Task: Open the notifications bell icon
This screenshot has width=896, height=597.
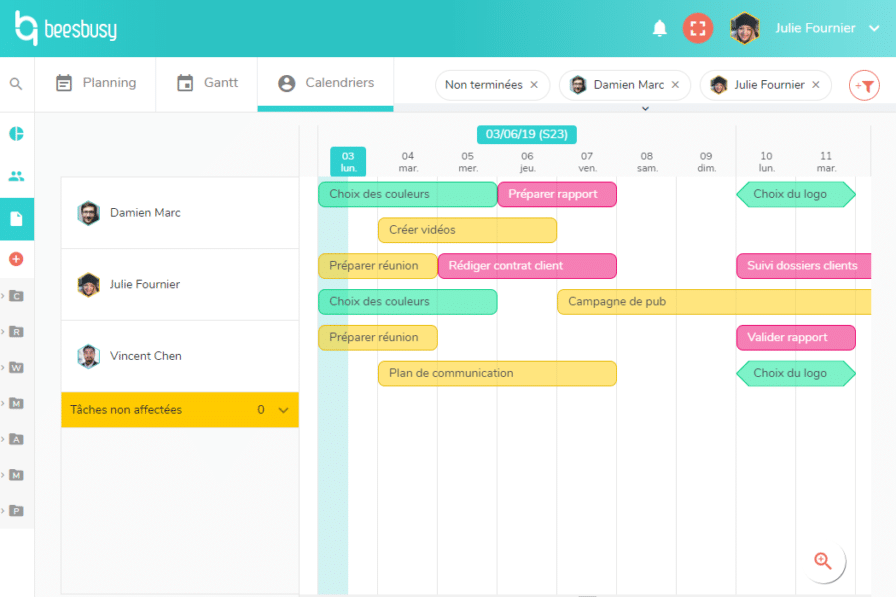Action: (660, 28)
